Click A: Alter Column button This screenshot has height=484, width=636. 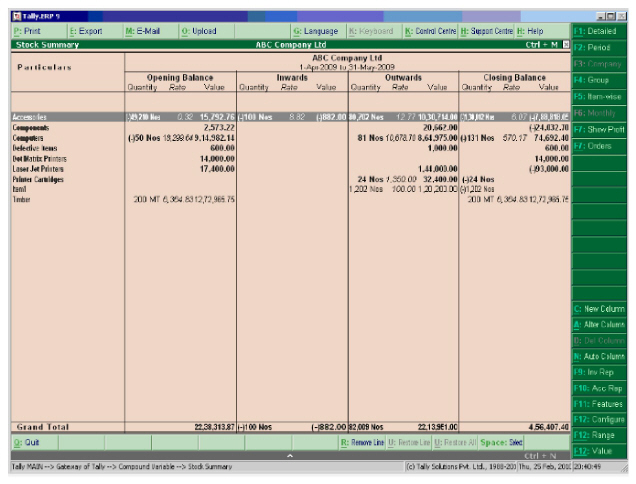point(599,325)
